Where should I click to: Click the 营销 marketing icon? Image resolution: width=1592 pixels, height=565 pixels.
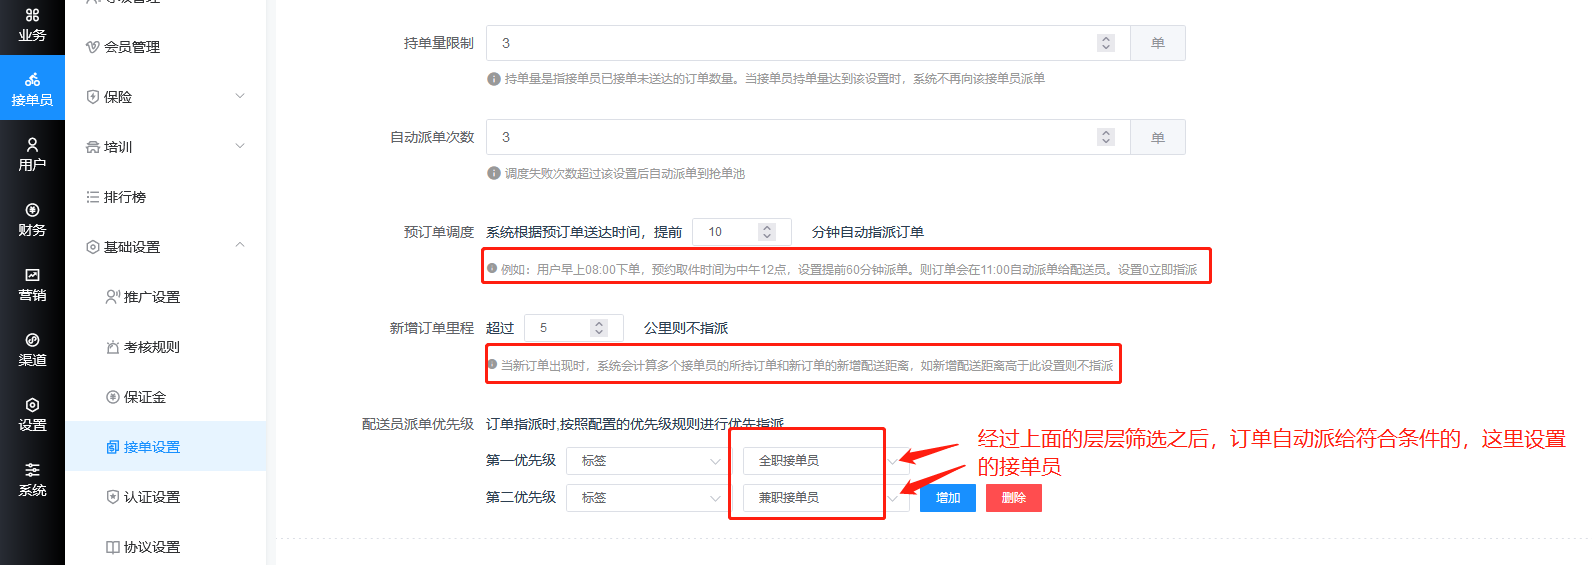click(32, 284)
